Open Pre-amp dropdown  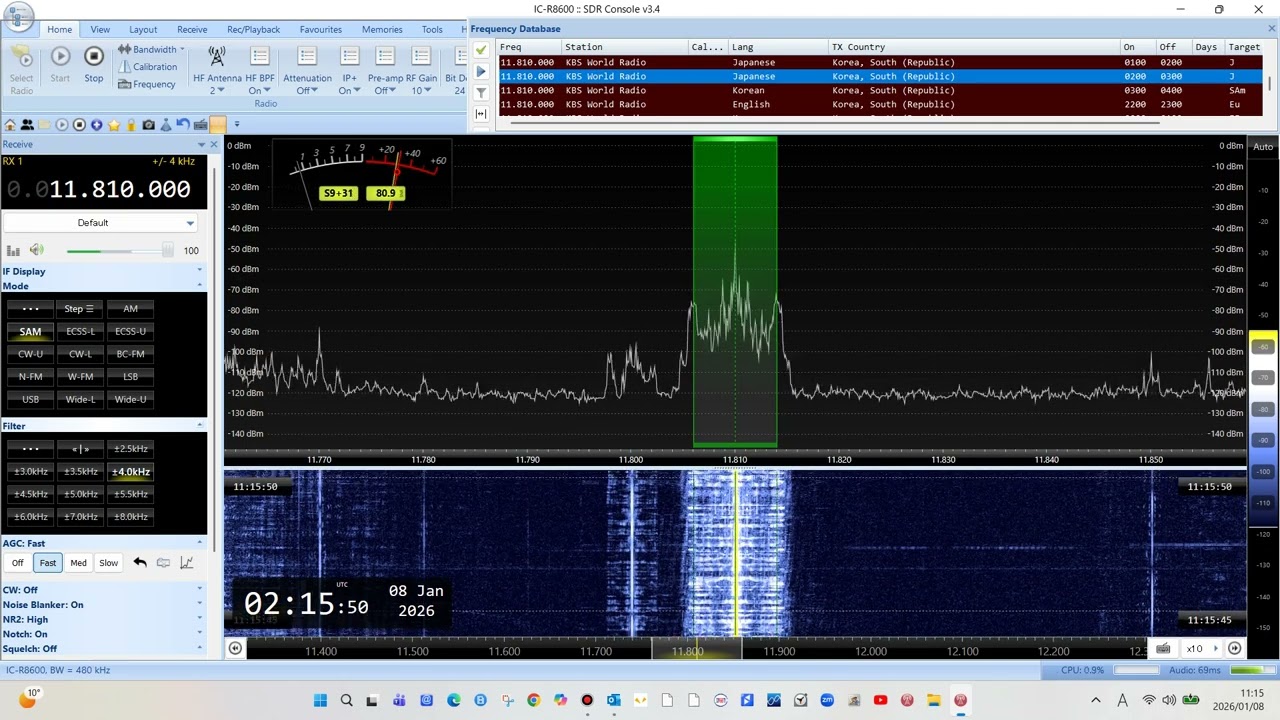click(x=385, y=69)
